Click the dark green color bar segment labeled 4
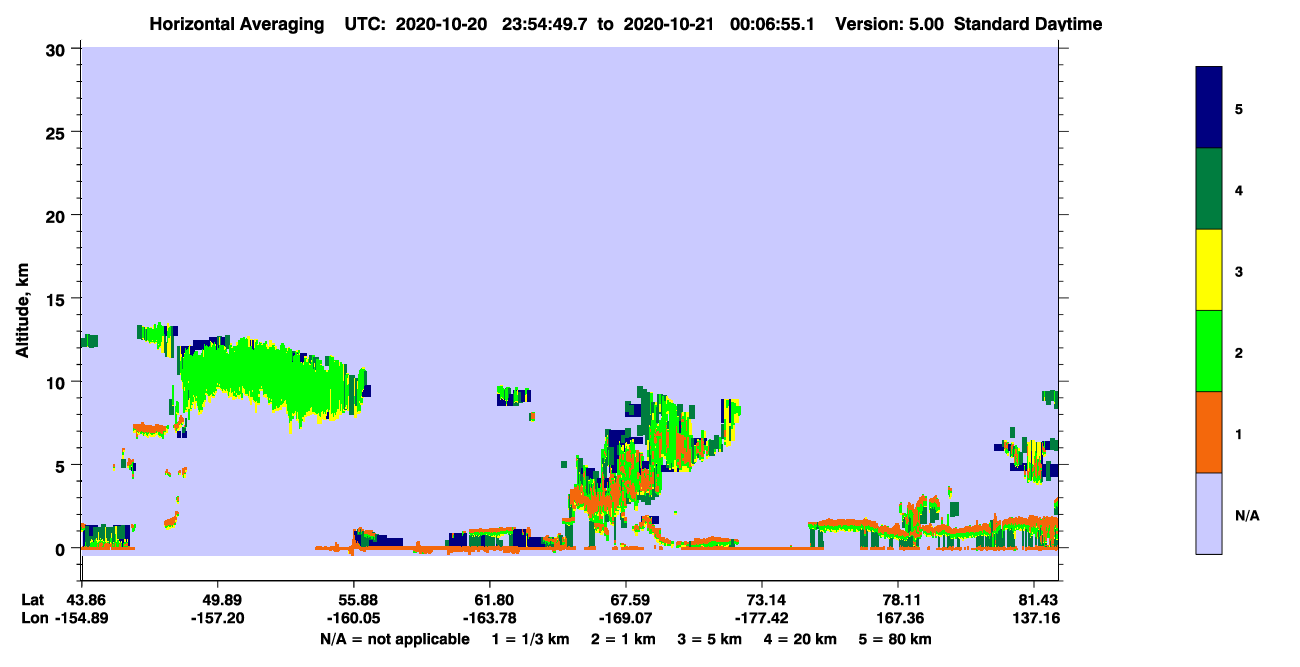 point(1209,189)
